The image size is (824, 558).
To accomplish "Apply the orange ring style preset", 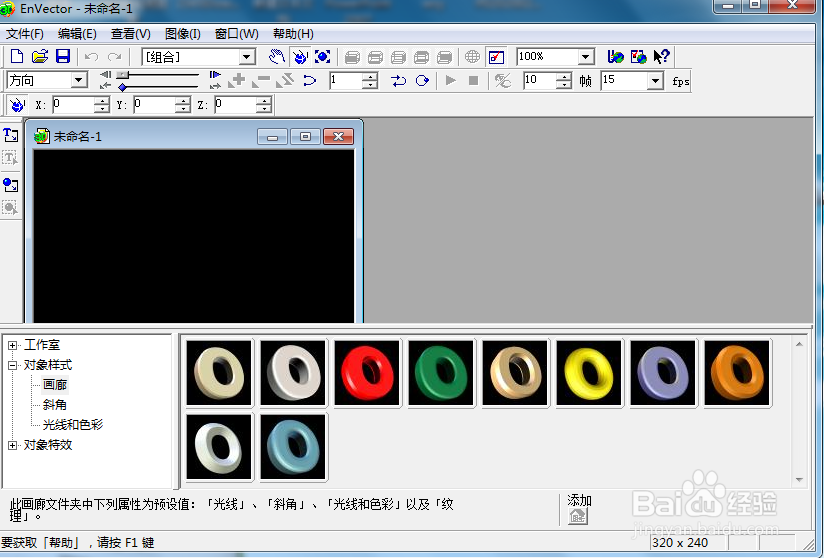I will tap(737, 373).
